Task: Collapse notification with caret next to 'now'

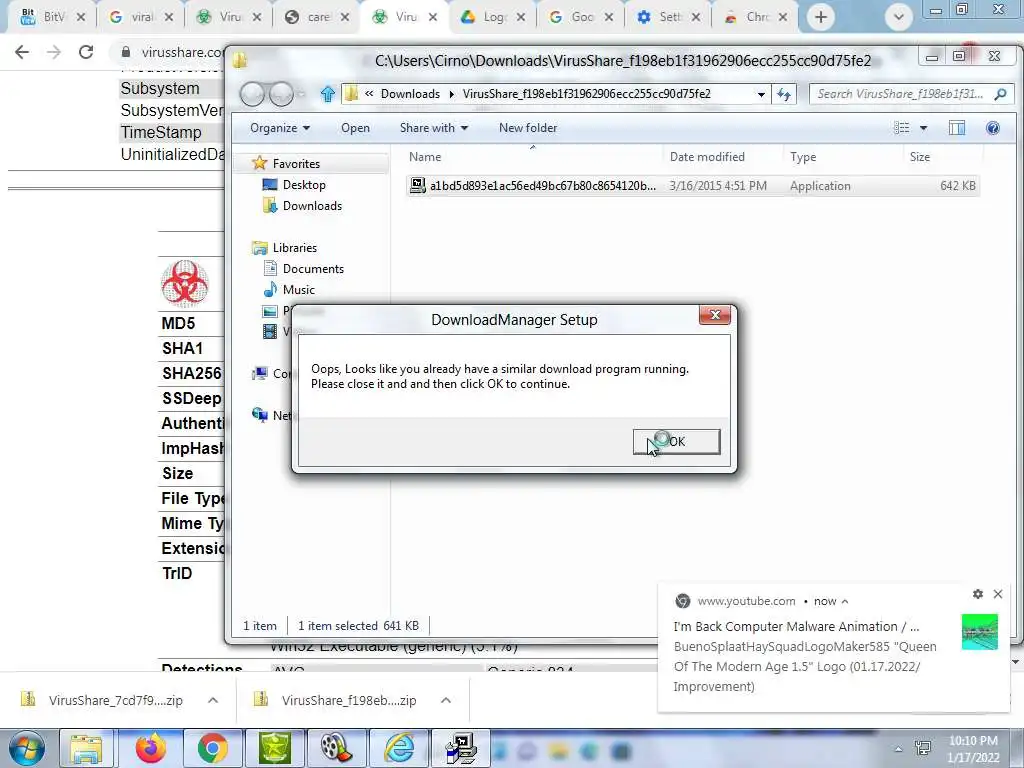Action: point(844,601)
